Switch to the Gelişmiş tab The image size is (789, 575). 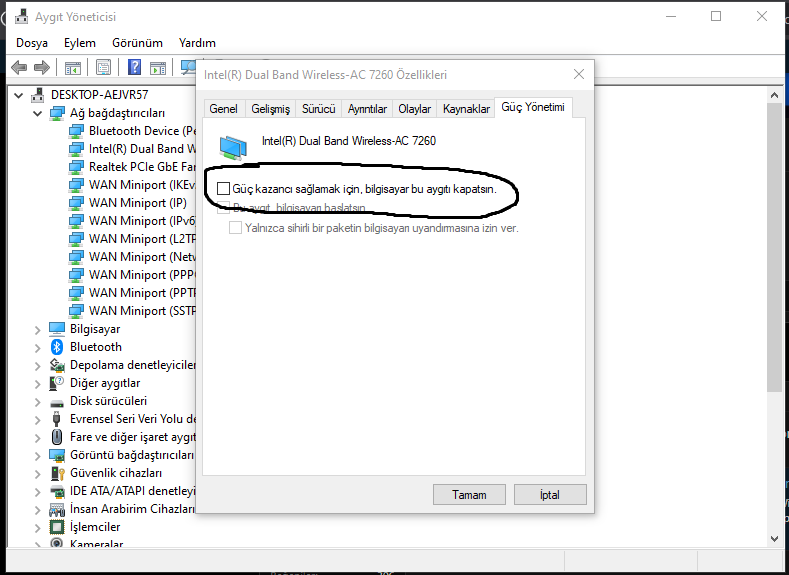271,109
